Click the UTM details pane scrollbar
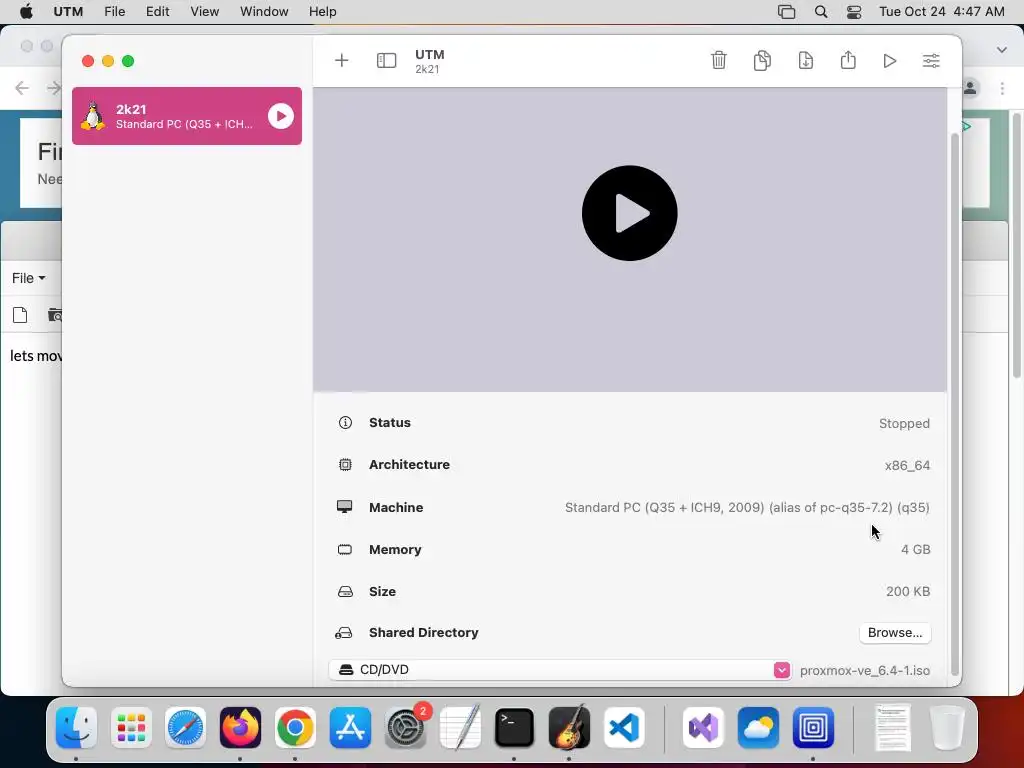The width and height of the screenshot is (1024, 768). pyautogui.click(x=954, y=405)
